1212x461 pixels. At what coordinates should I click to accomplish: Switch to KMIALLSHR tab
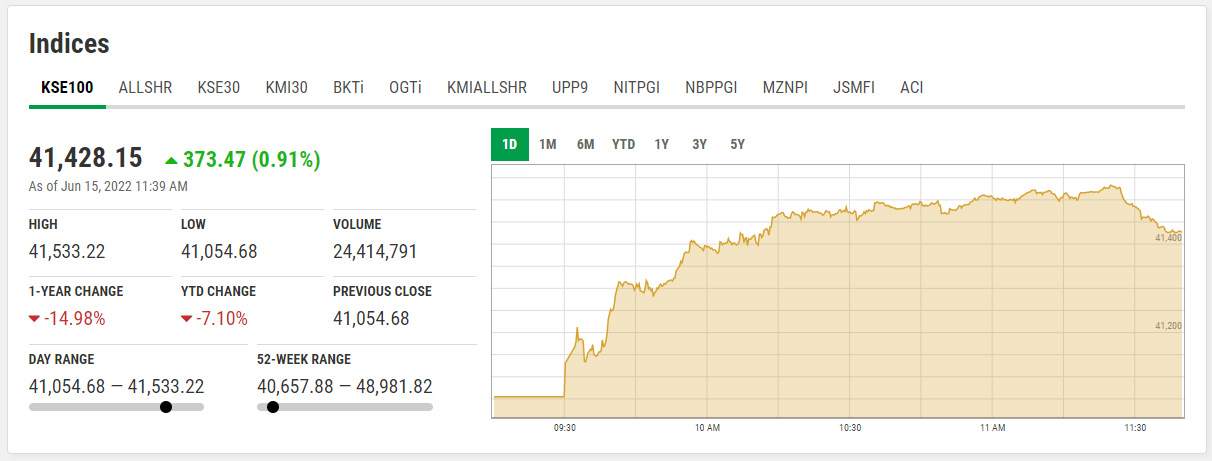486,87
